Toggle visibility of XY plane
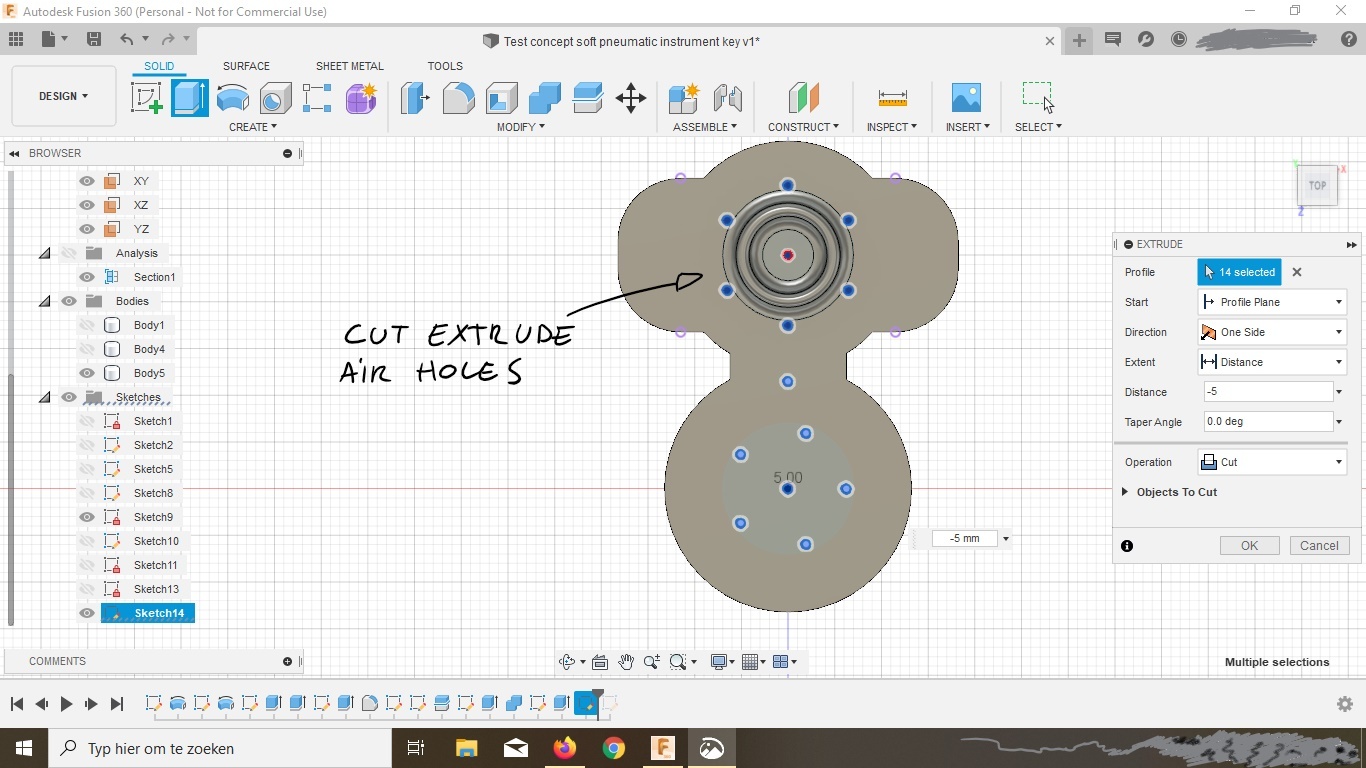This screenshot has height=768, width=1366. click(87, 181)
